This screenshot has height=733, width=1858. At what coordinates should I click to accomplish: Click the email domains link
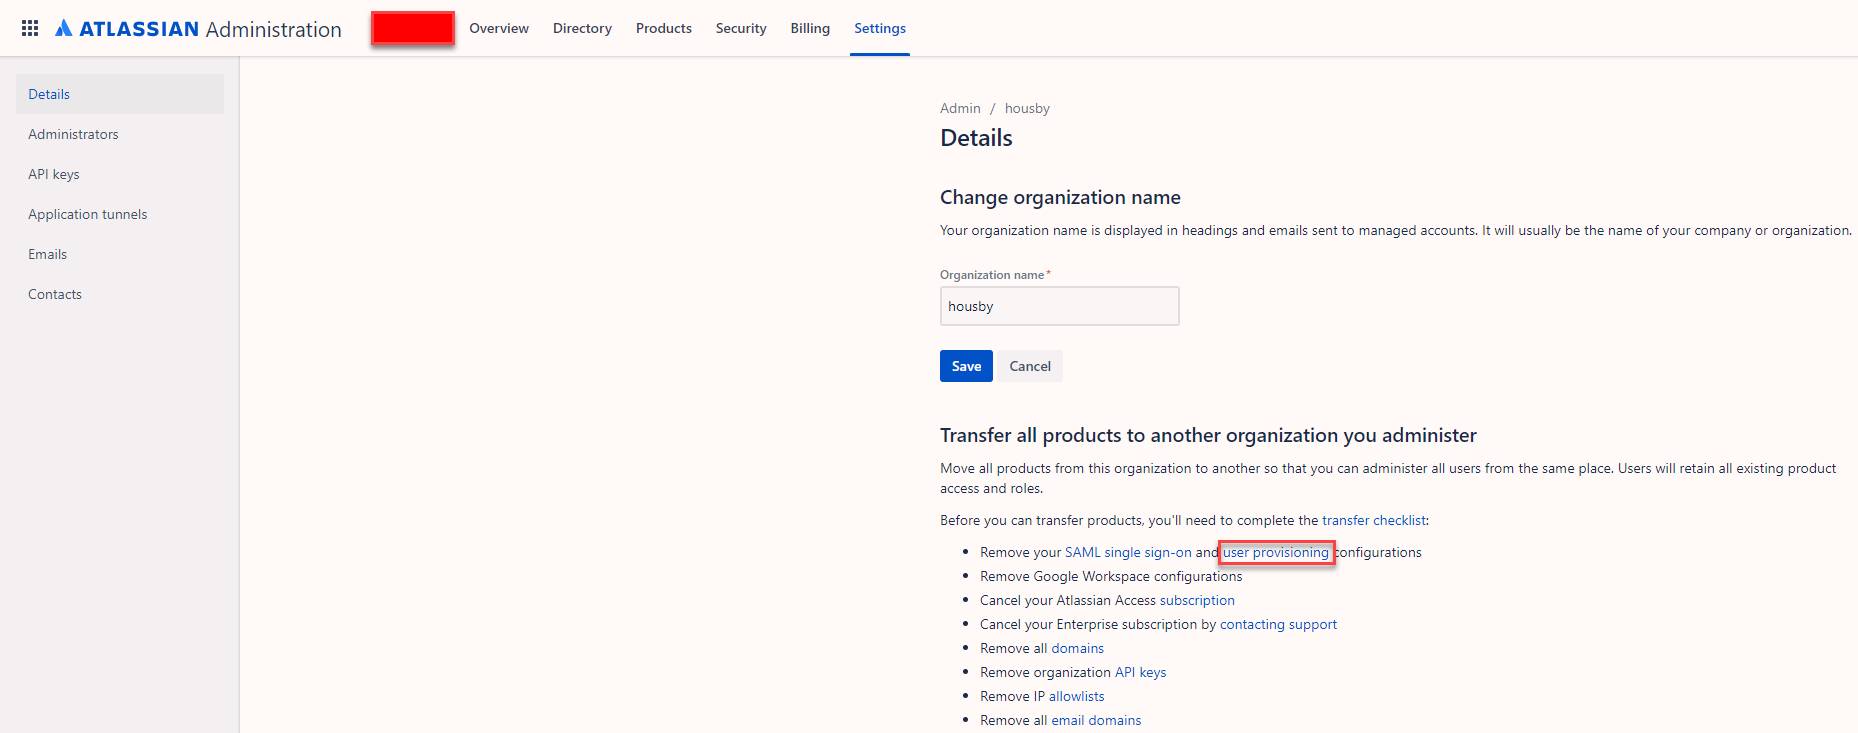click(1096, 720)
